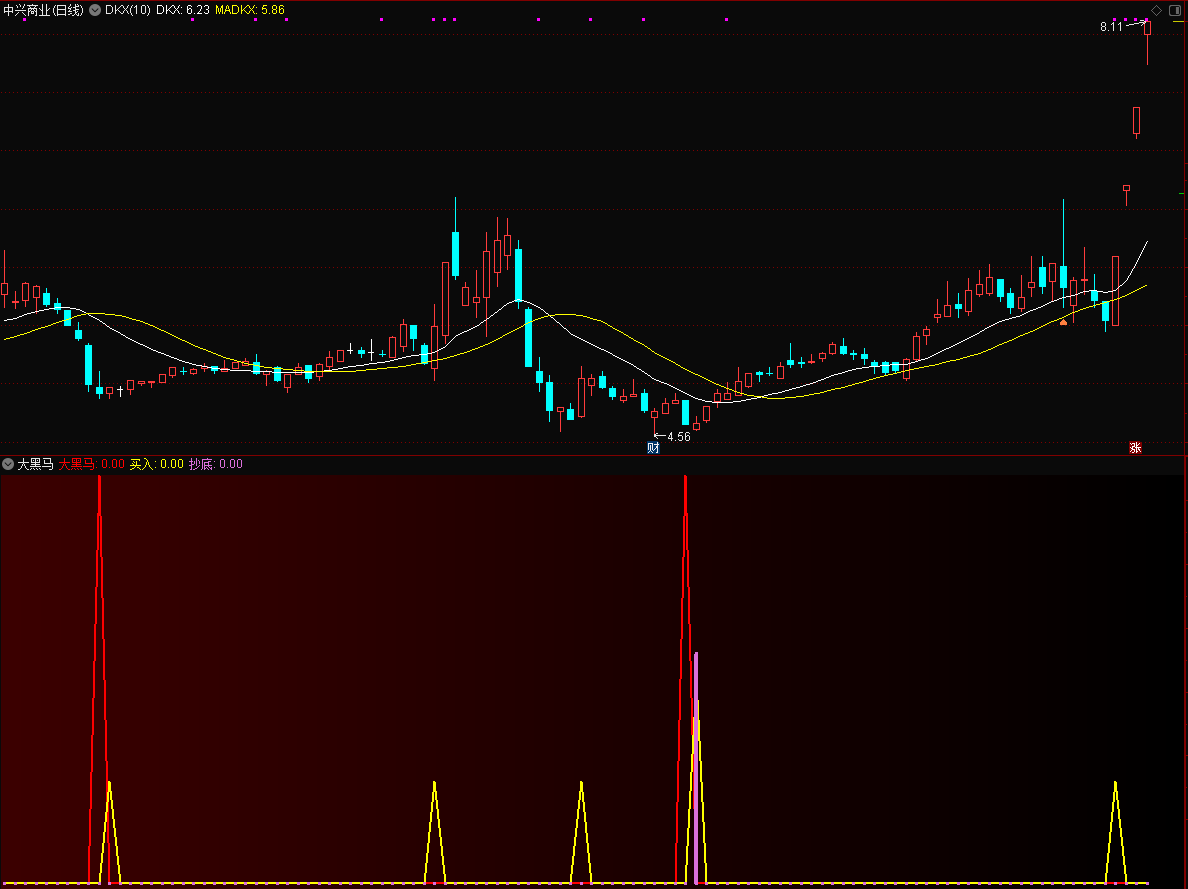1188x889 pixels.
Task: Click the 涨 limit-up marker icon
Action: point(1135,448)
